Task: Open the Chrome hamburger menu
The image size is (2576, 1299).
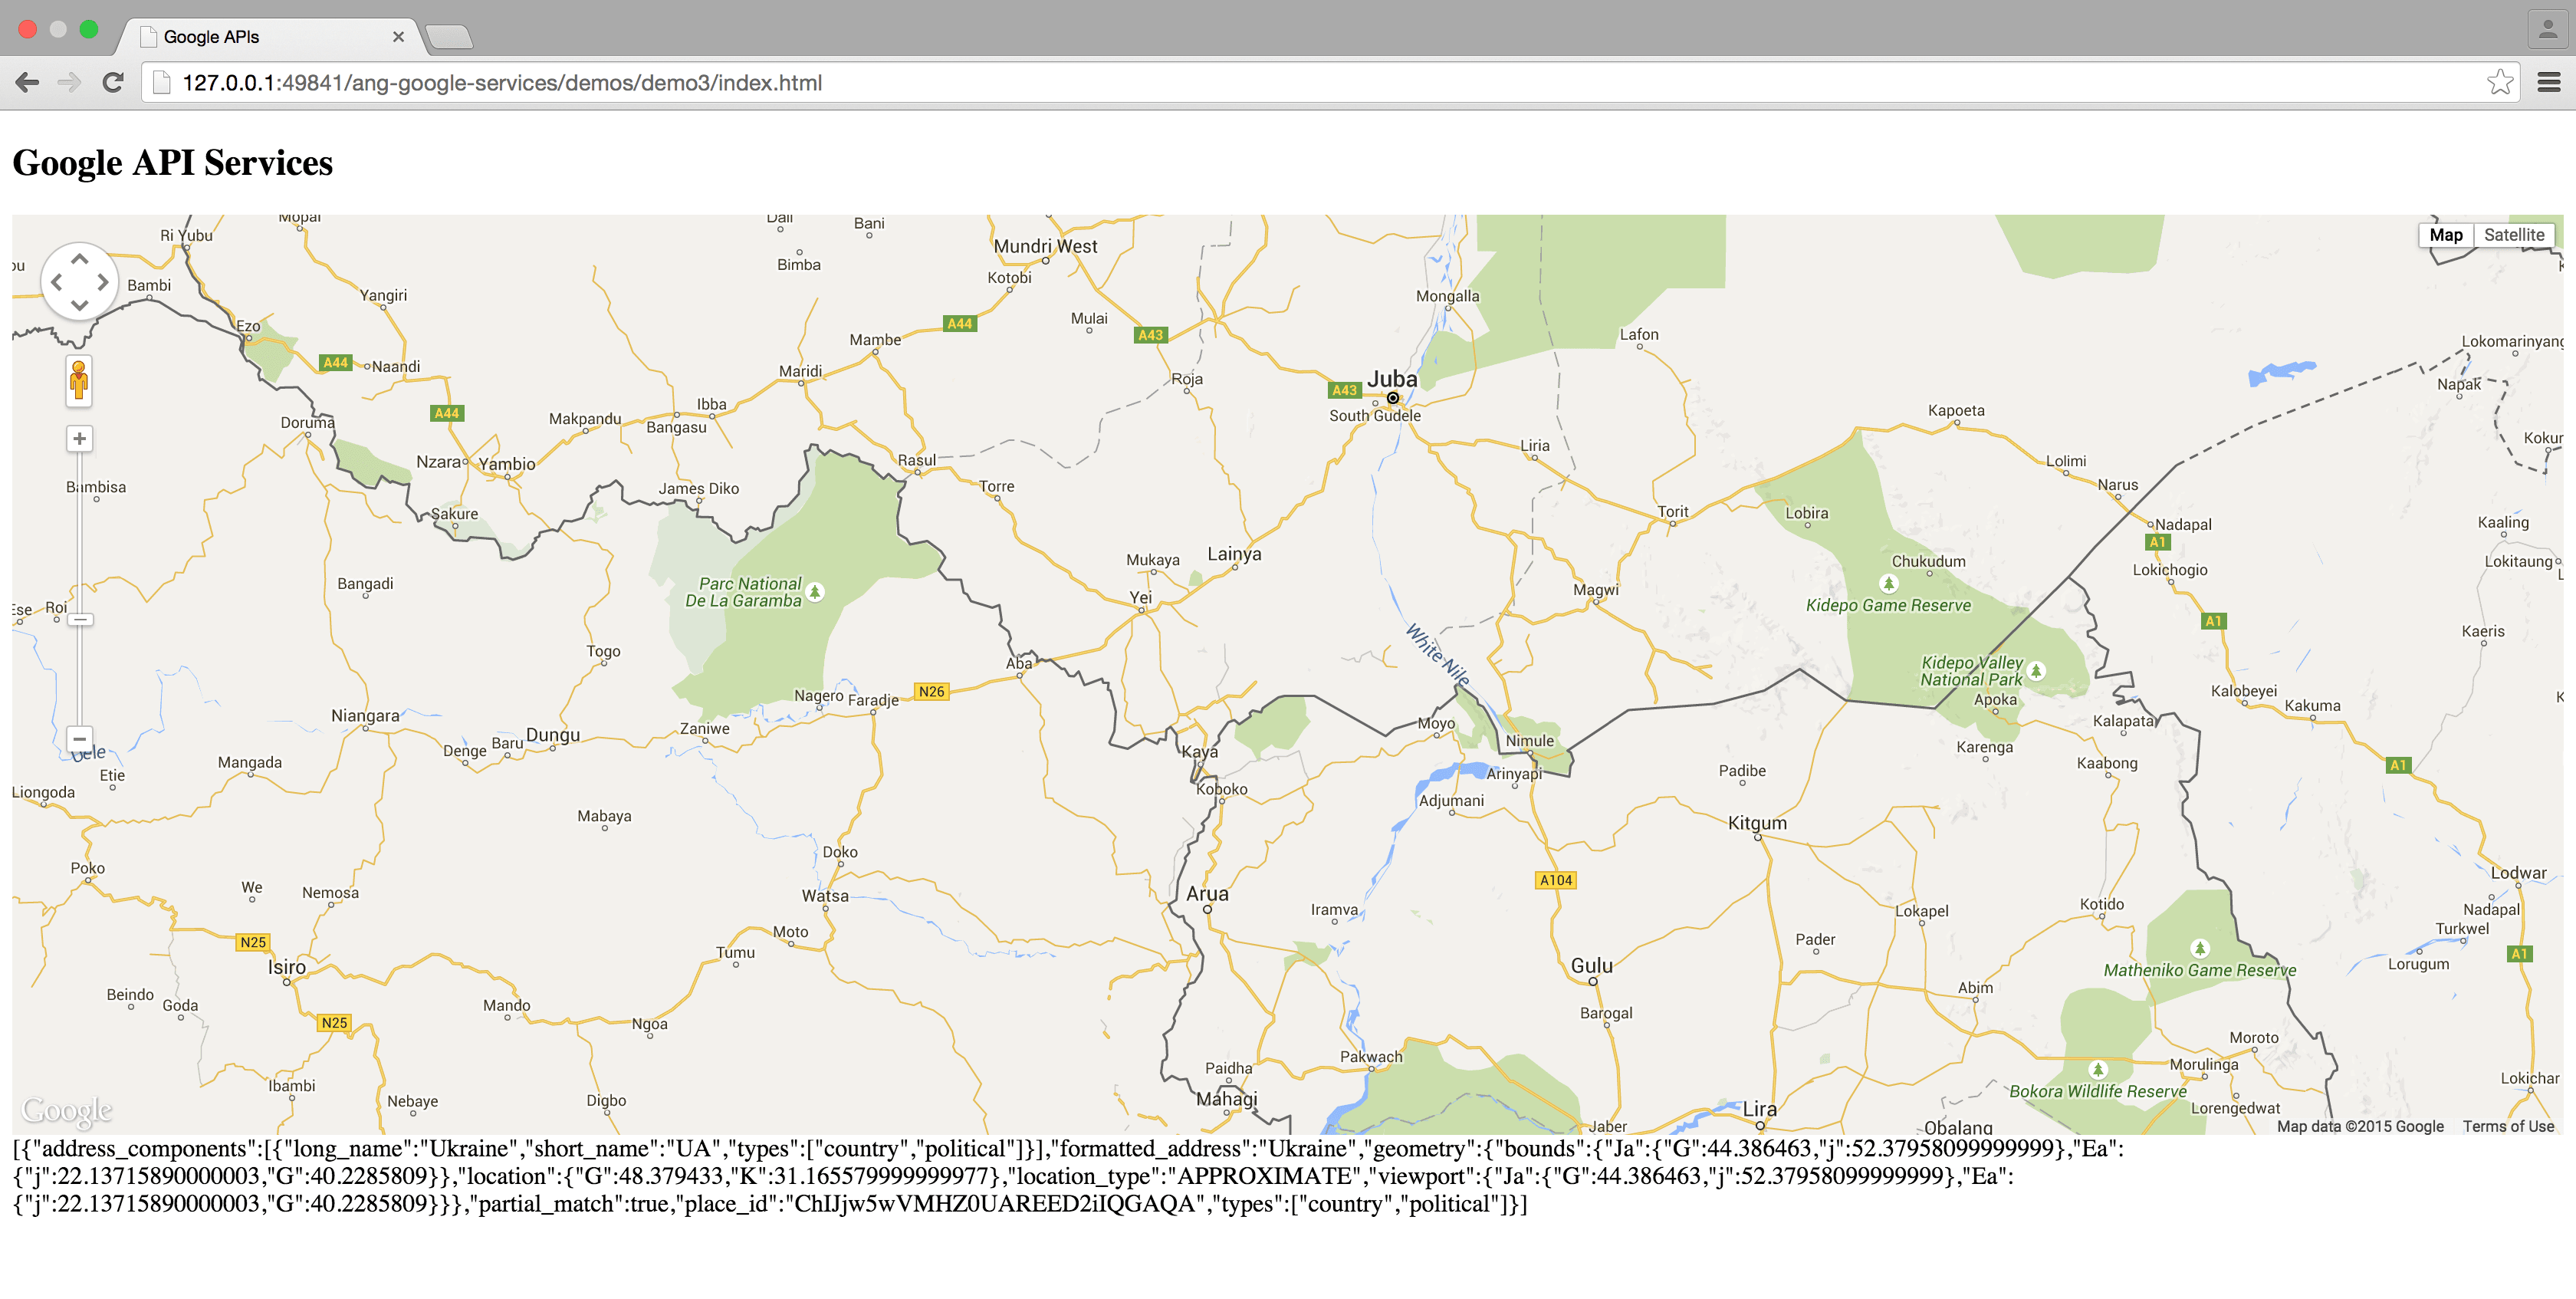Action: [2548, 83]
